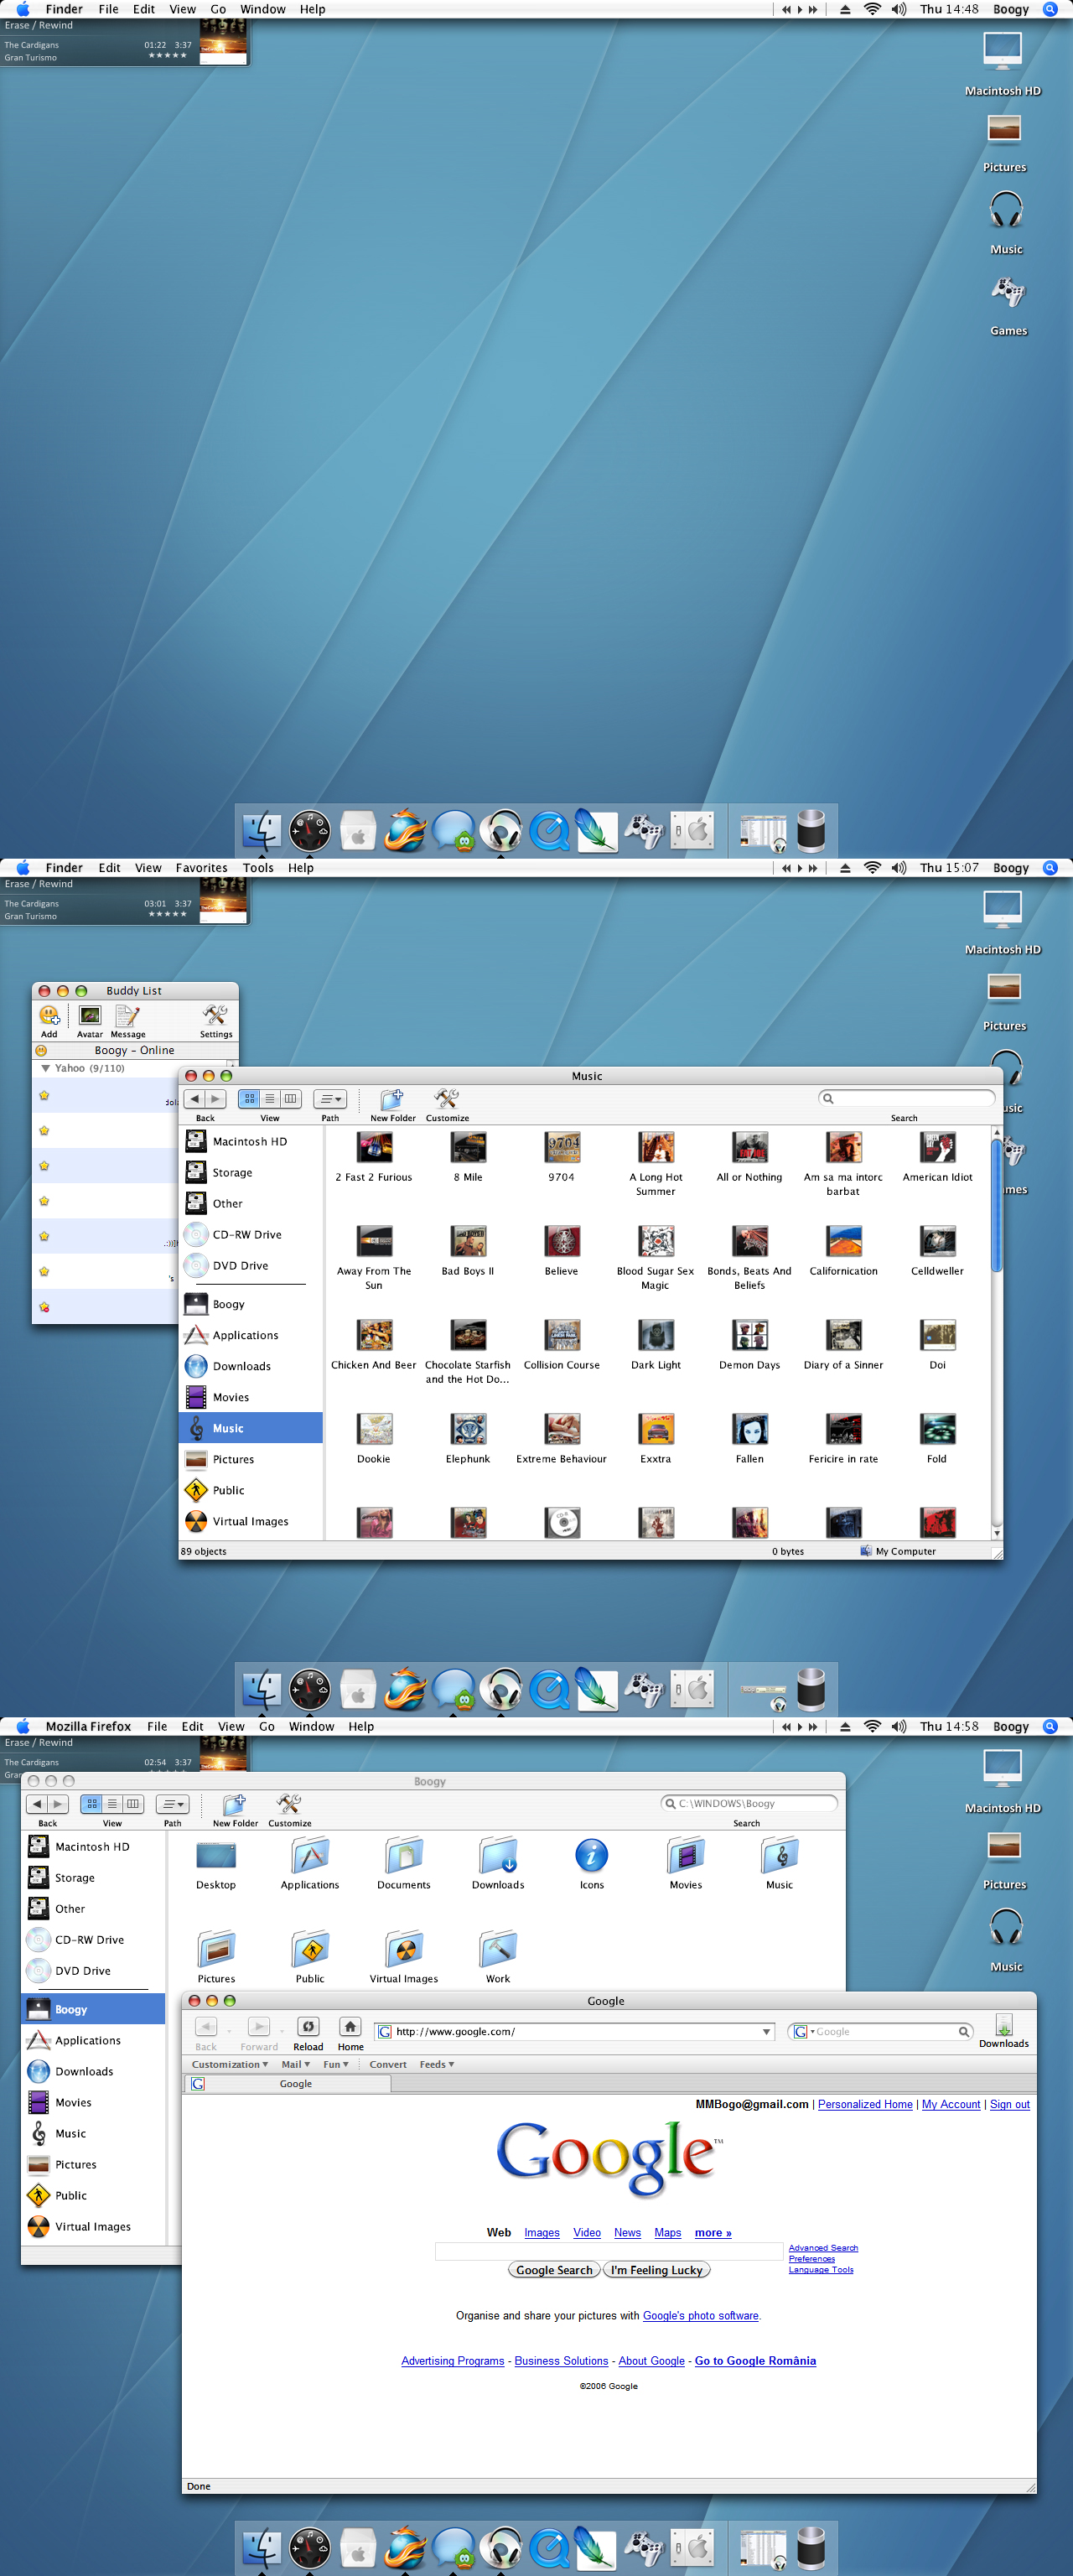This screenshot has height=2576, width=1073.
Task: Open the Personalized Home link
Action: 865,2104
